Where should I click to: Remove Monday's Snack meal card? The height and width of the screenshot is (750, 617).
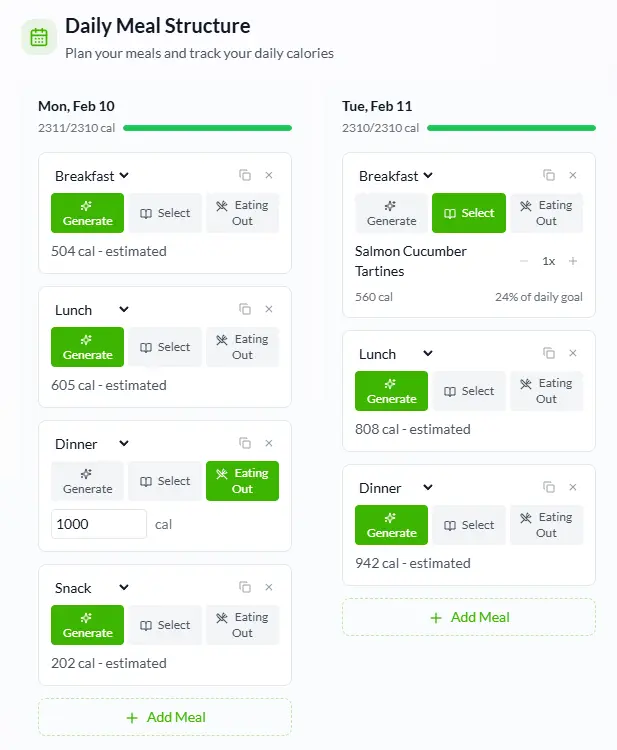point(269,587)
